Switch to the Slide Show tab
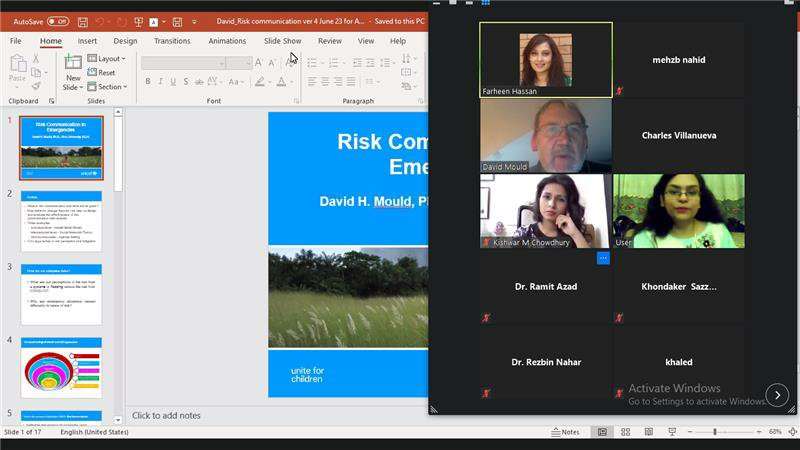Viewport: 800px width, 450px height. (x=282, y=41)
